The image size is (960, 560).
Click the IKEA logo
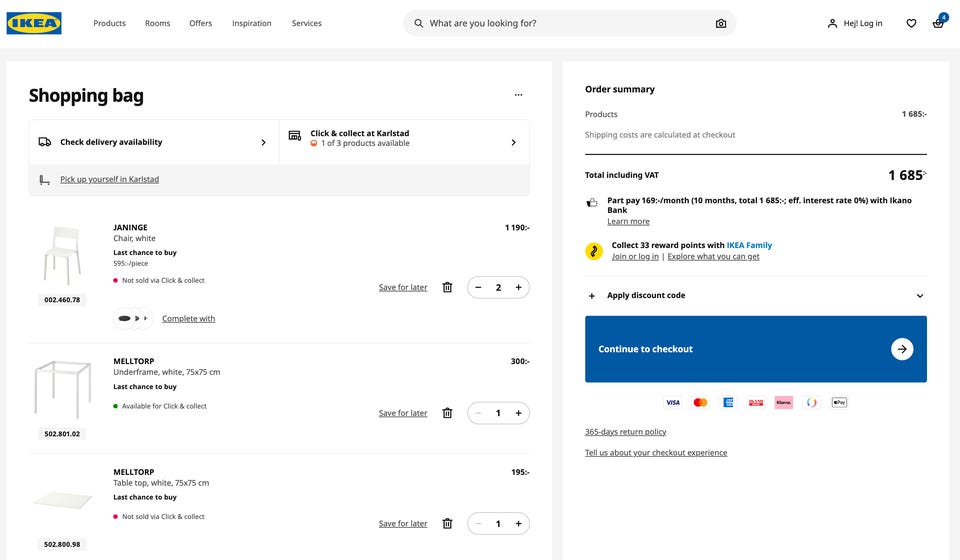point(34,23)
